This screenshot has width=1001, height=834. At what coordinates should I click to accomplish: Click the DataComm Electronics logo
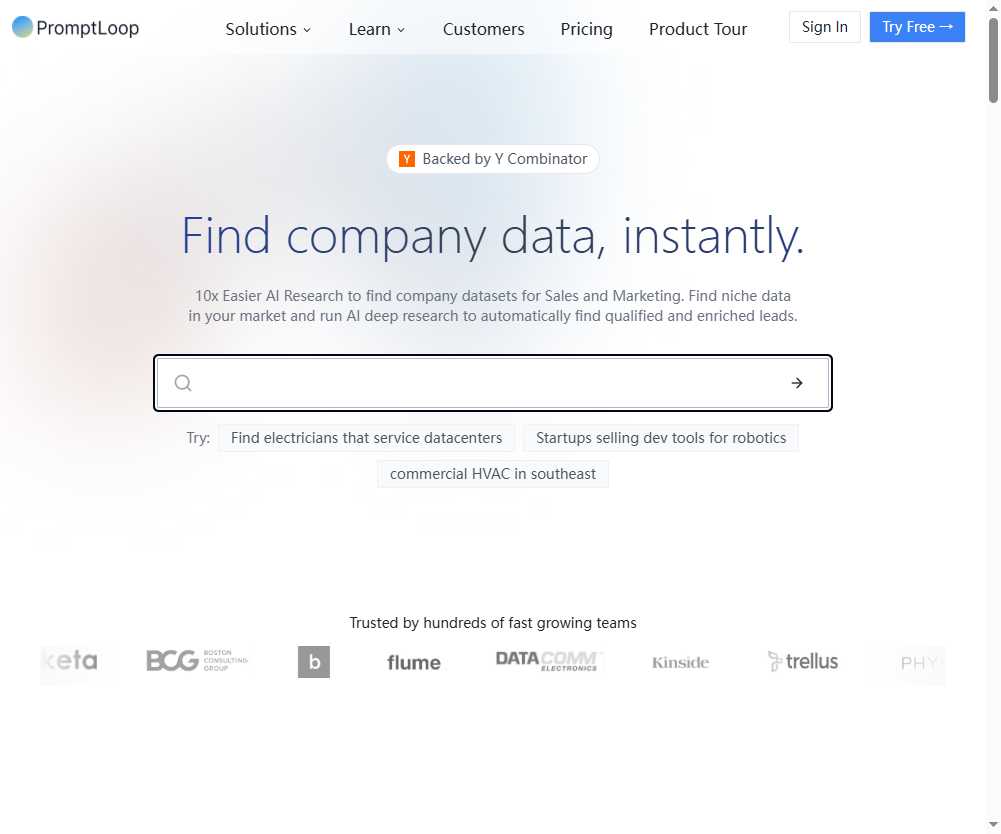(547, 661)
